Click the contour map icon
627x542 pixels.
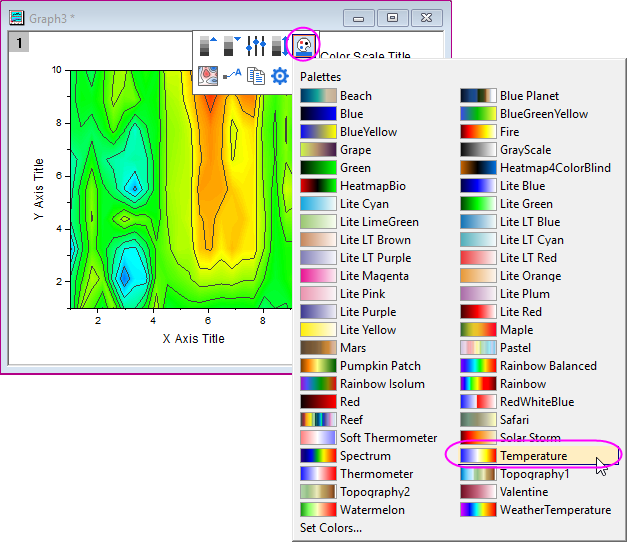coord(208,75)
